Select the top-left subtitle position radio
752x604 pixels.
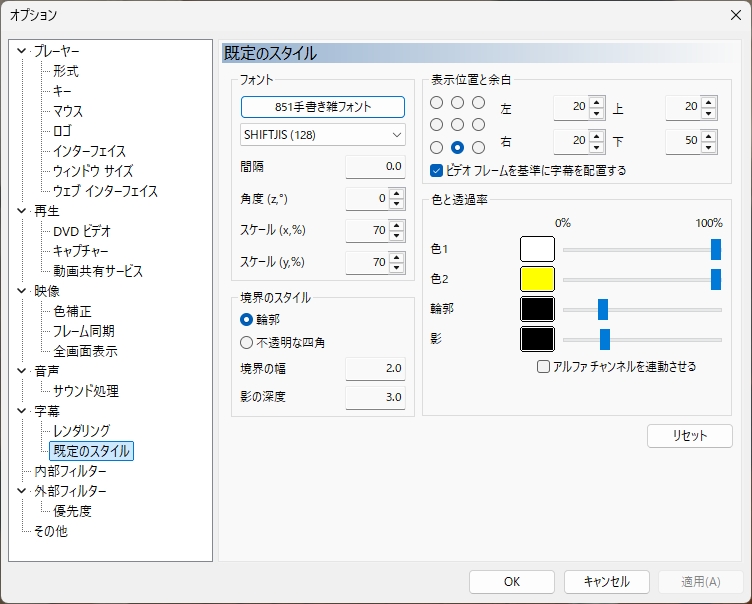click(x=436, y=103)
